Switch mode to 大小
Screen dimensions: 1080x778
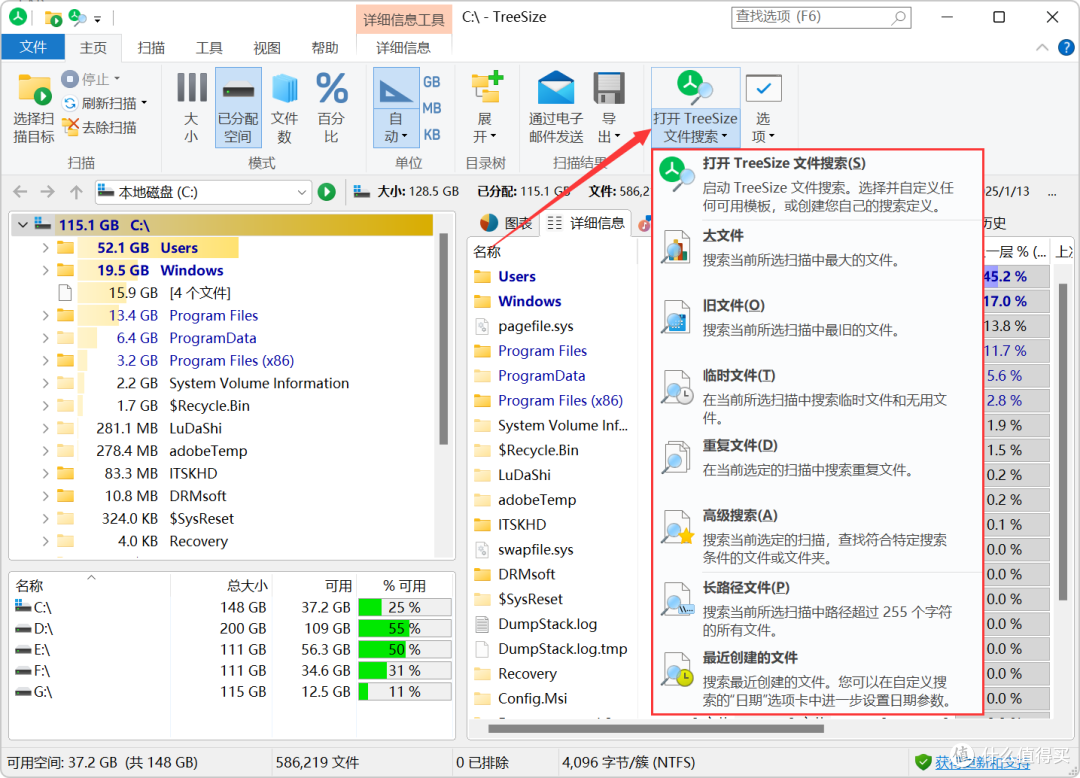[x=191, y=107]
